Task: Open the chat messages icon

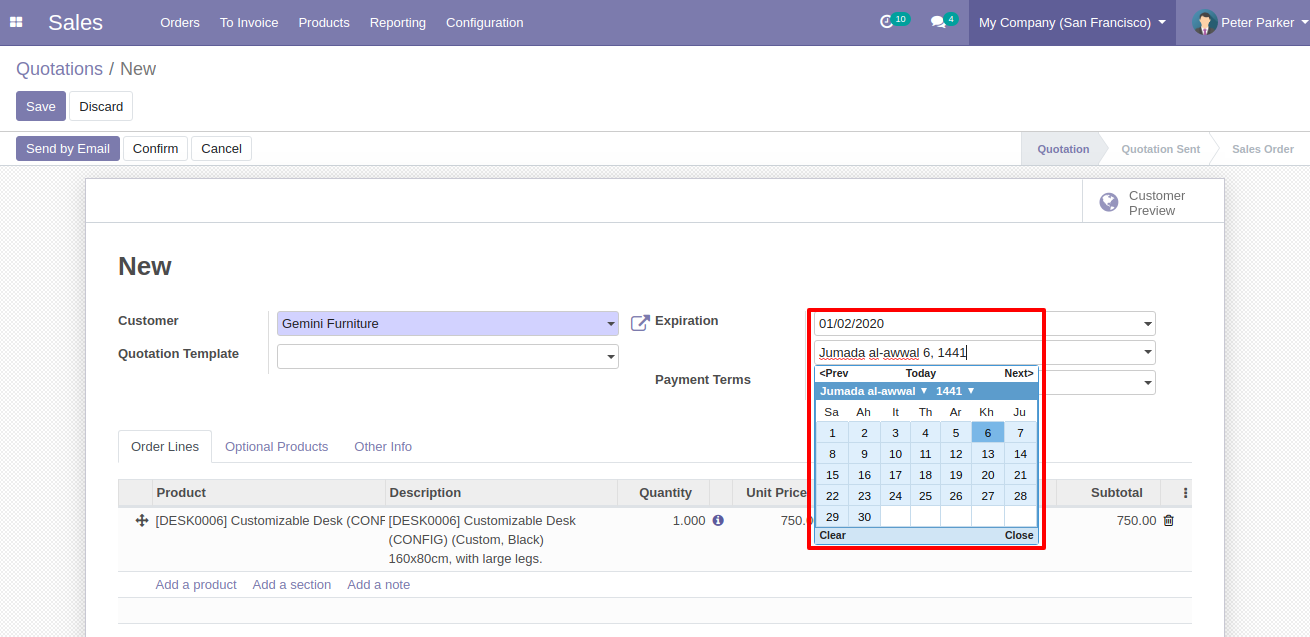Action: coord(938,22)
